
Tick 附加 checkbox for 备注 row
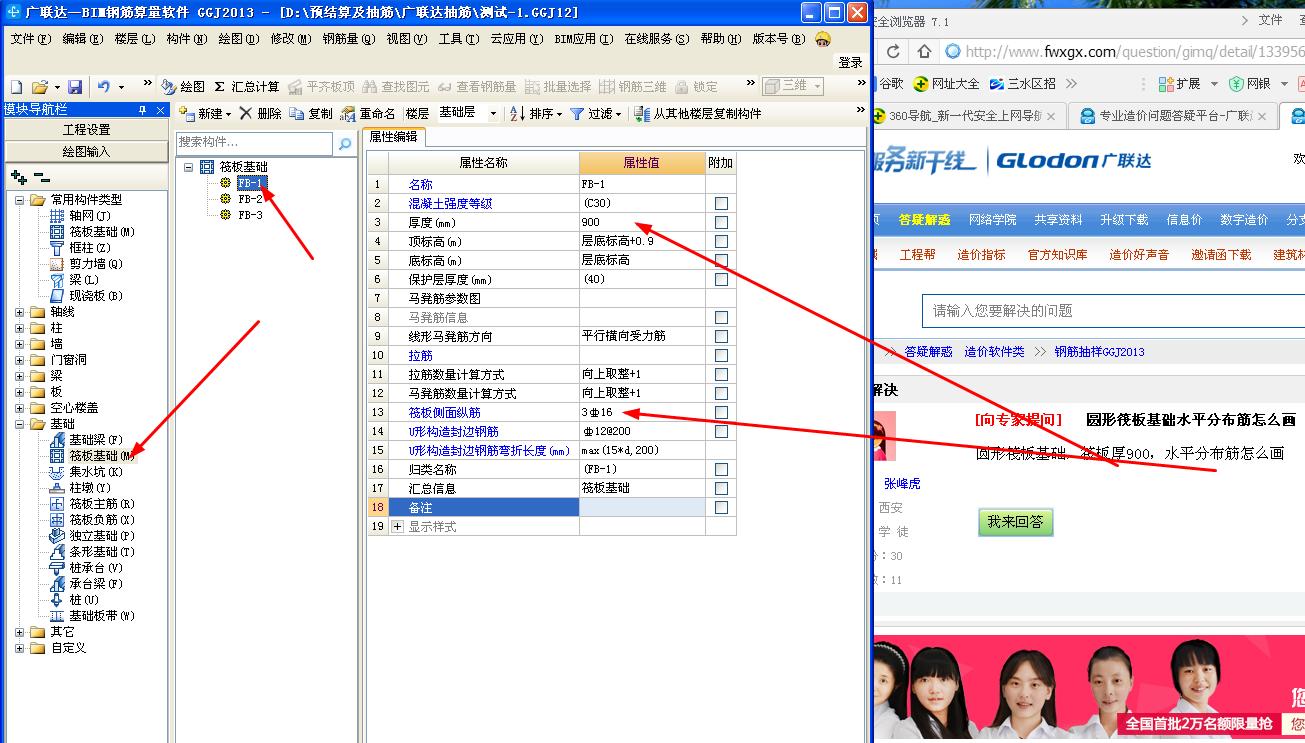pos(721,507)
